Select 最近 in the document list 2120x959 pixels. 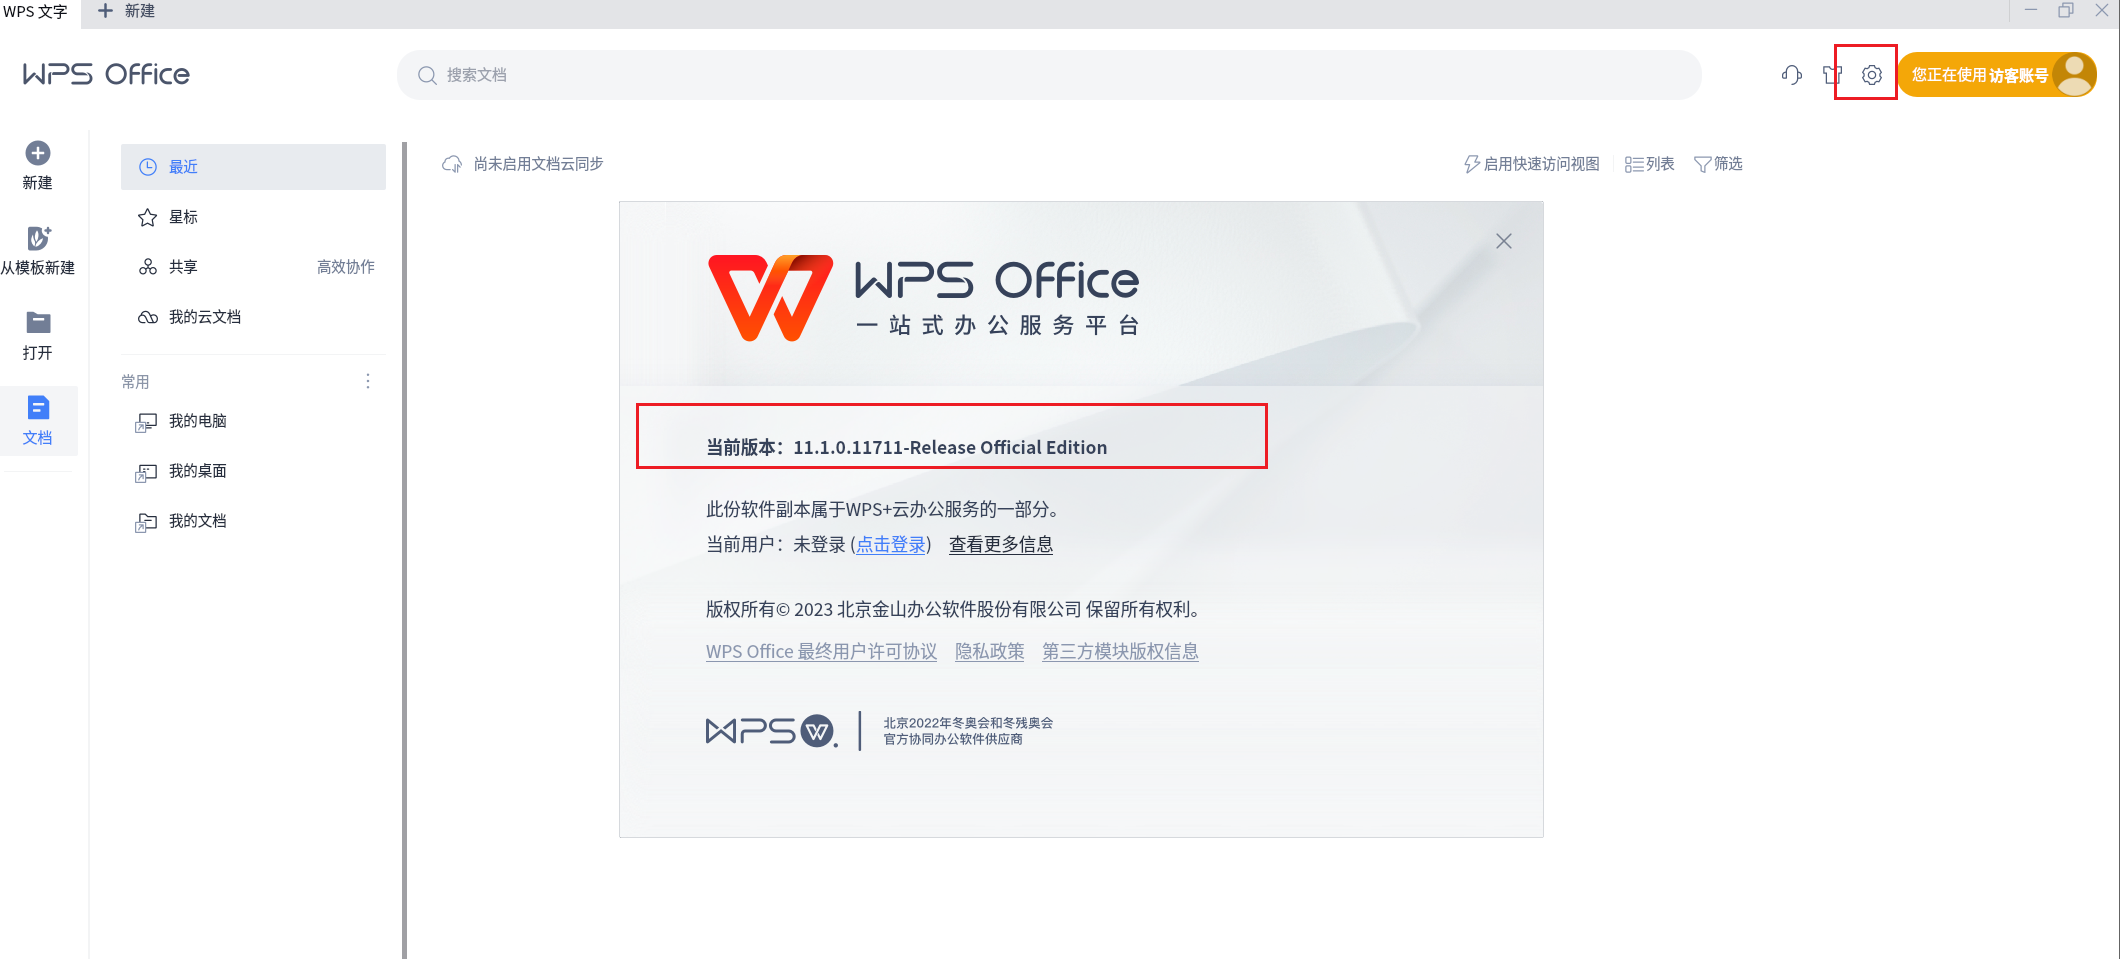253,167
